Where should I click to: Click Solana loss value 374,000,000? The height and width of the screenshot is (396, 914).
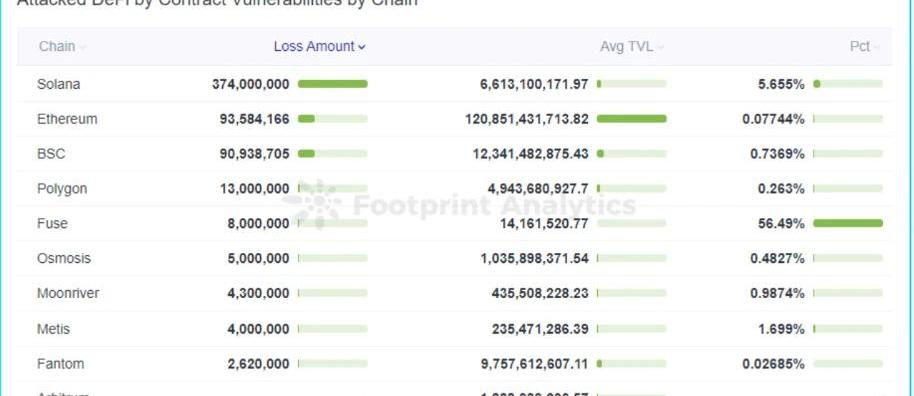tap(251, 84)
